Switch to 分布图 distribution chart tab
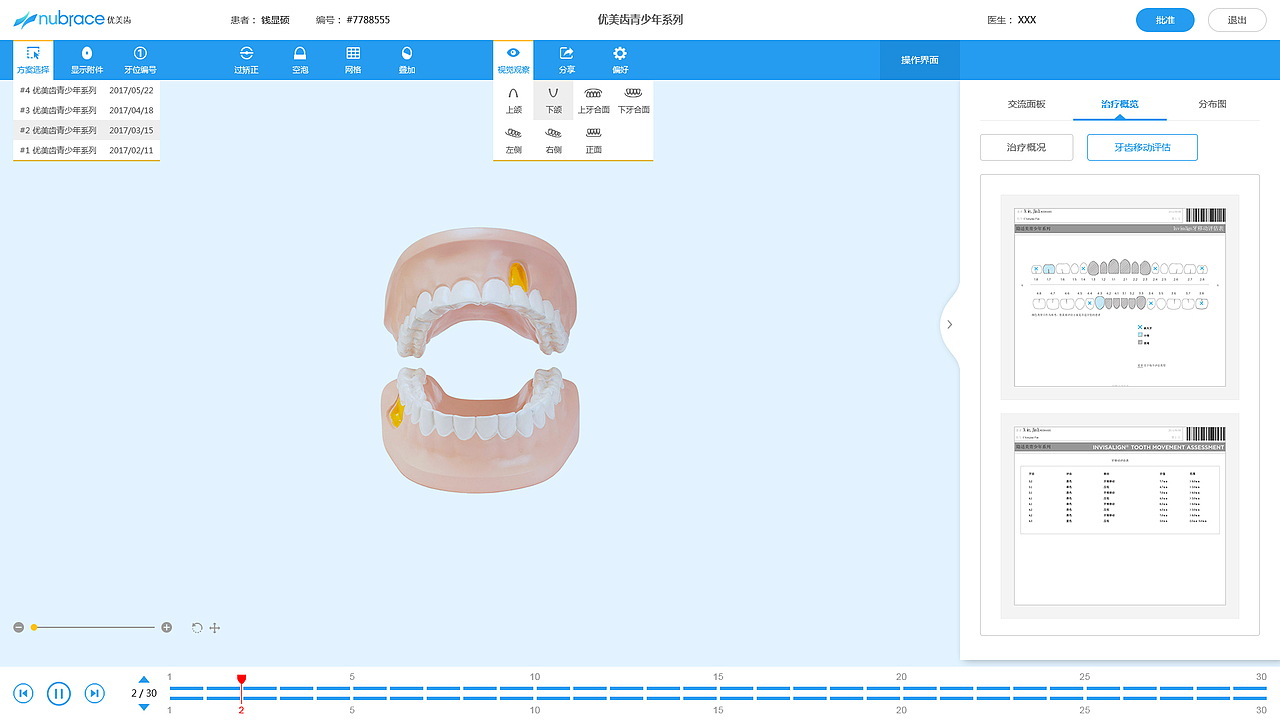 tap(1212, 104)
